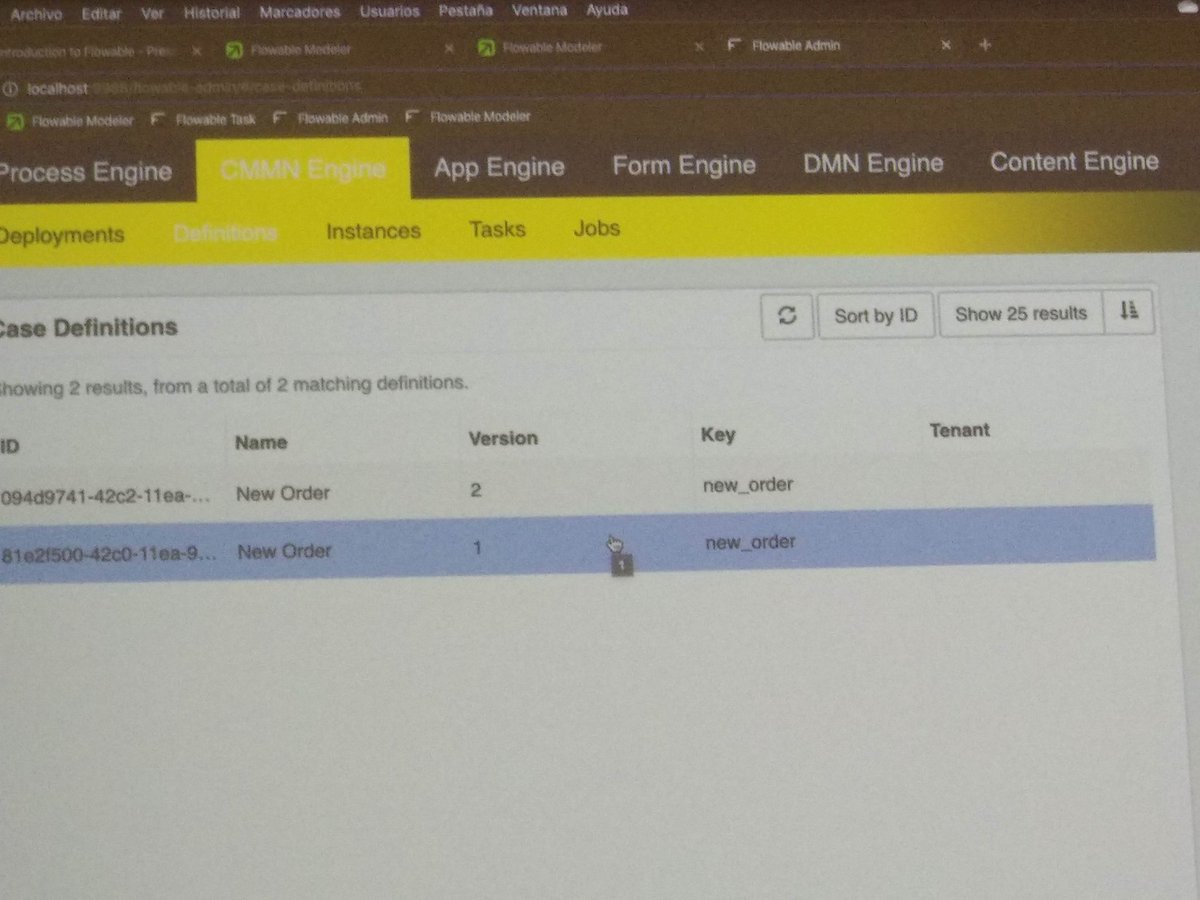Open the Content Engine tab
Image resolution: width=1200 pixels, height=900 pixels.
coord(1074,162)
